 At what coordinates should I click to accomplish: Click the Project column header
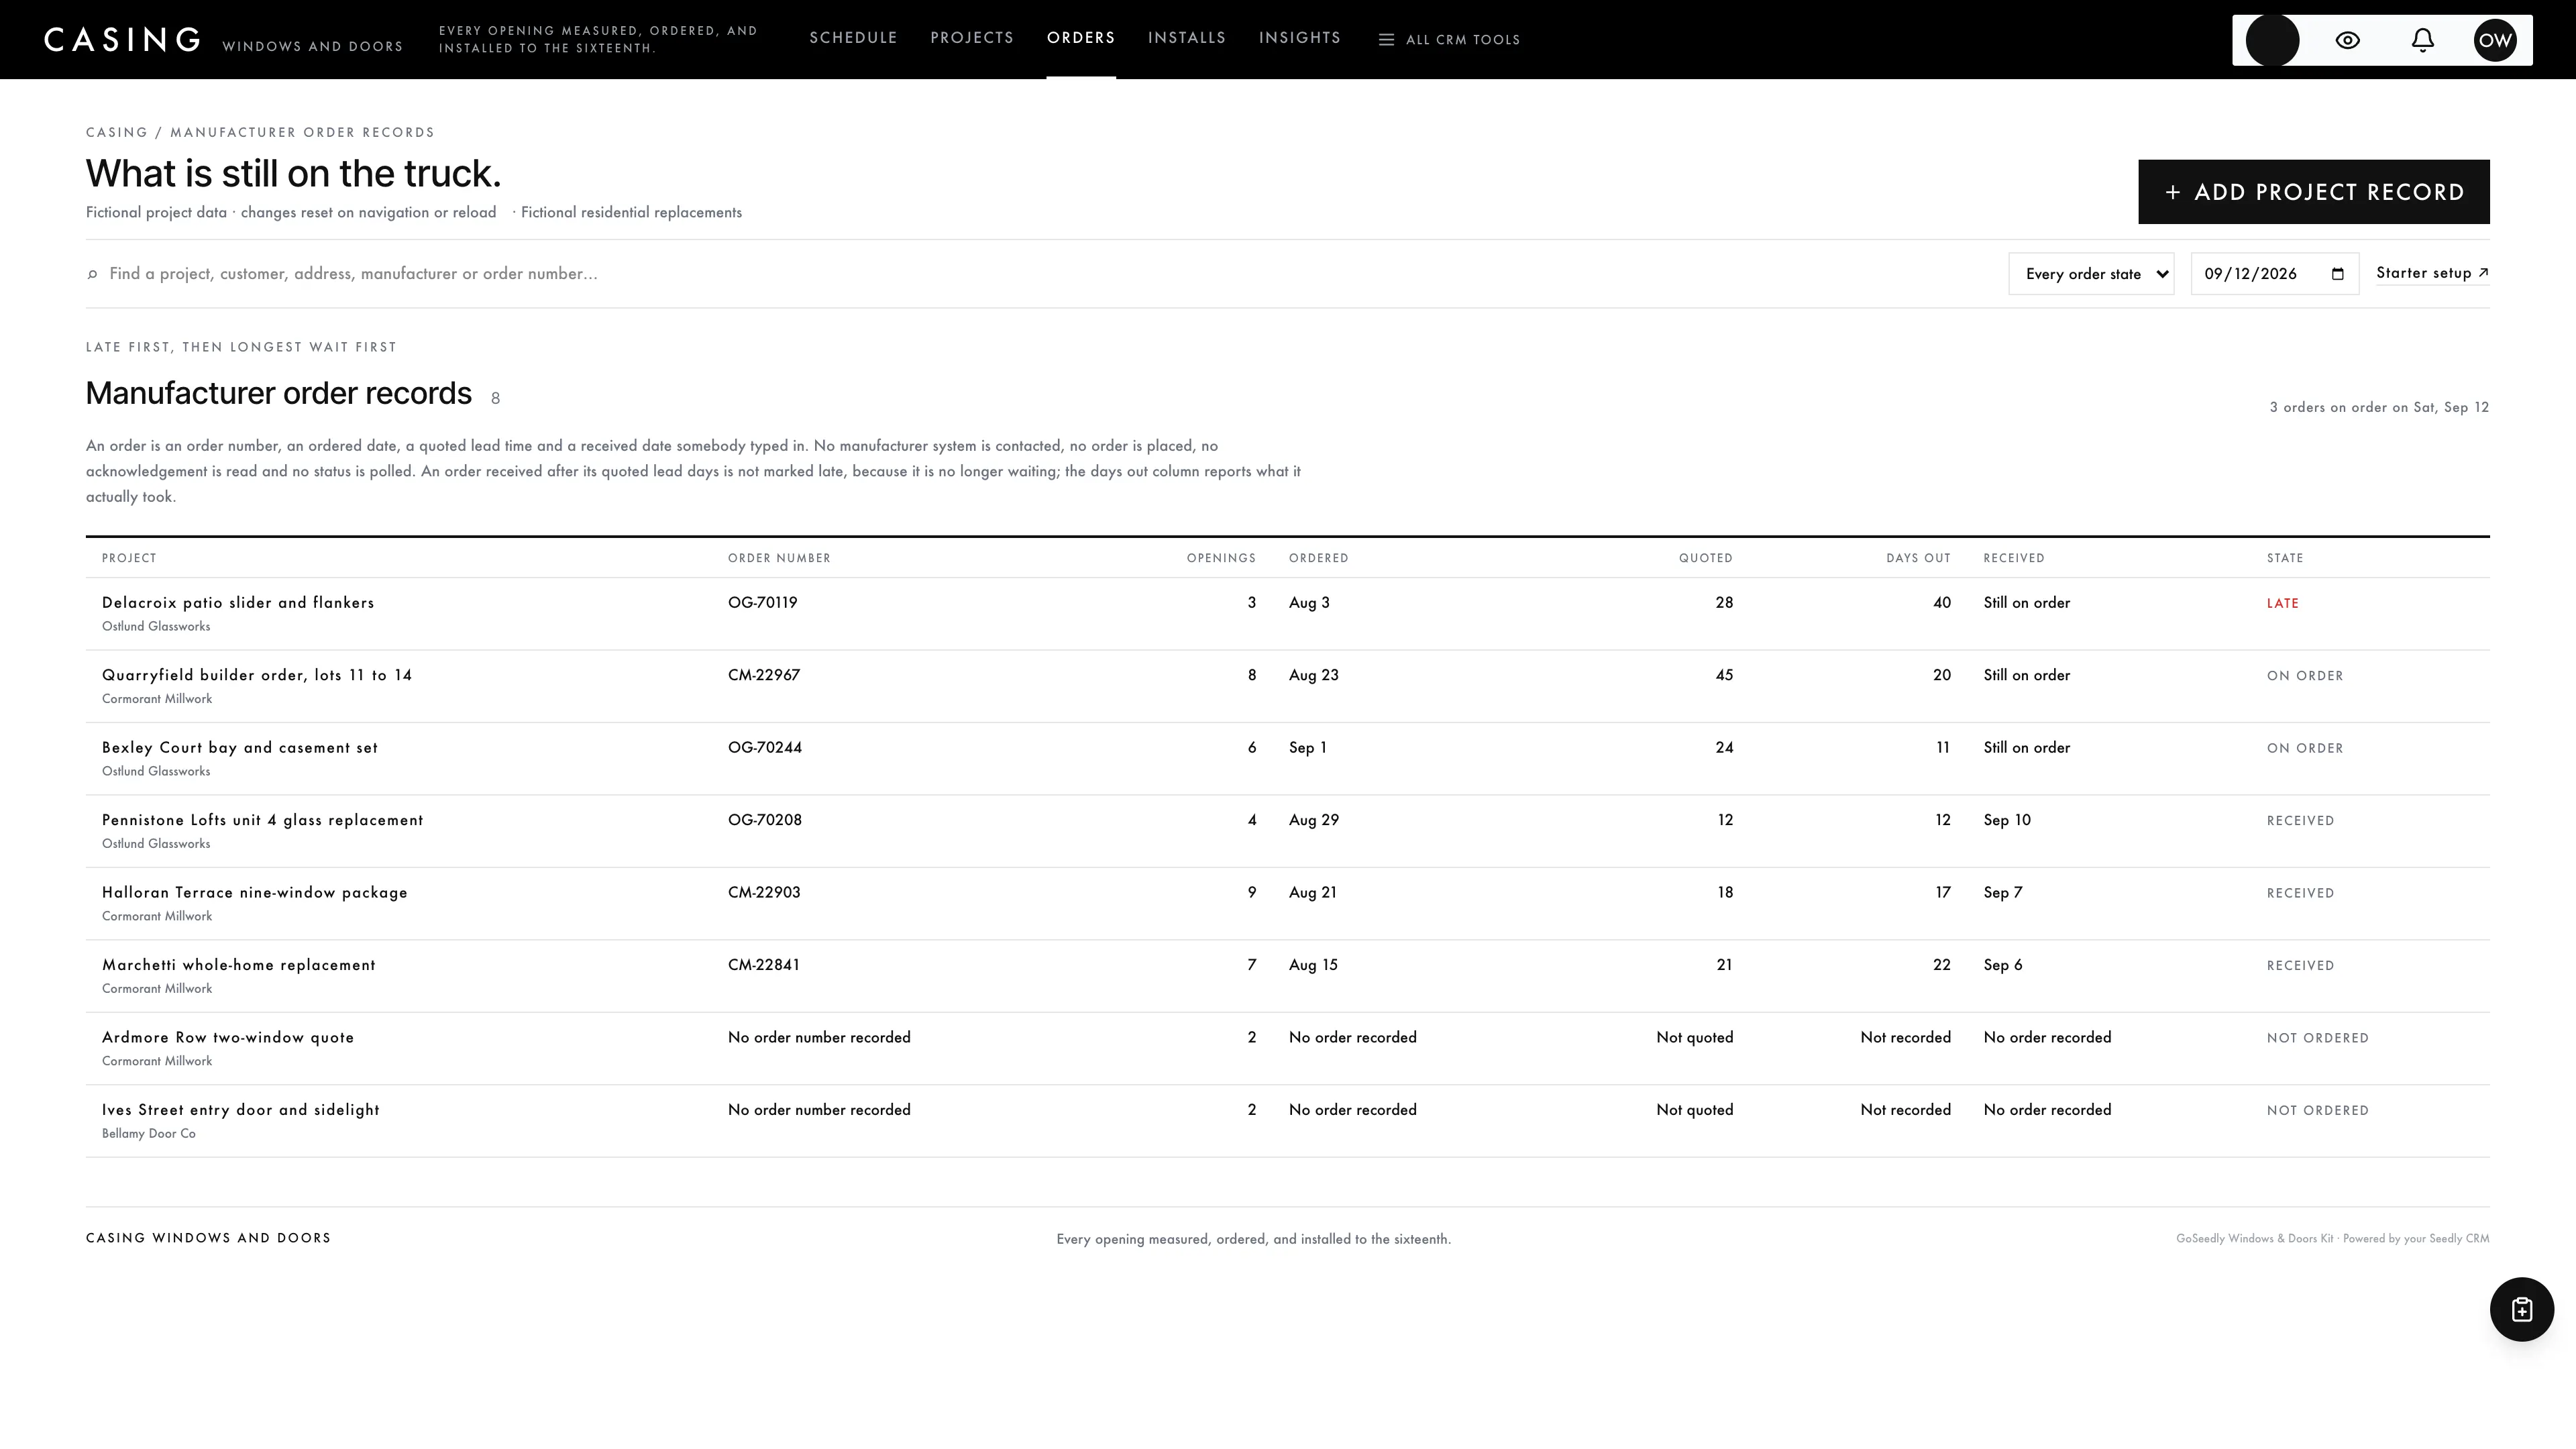click(x=129, y=558)
